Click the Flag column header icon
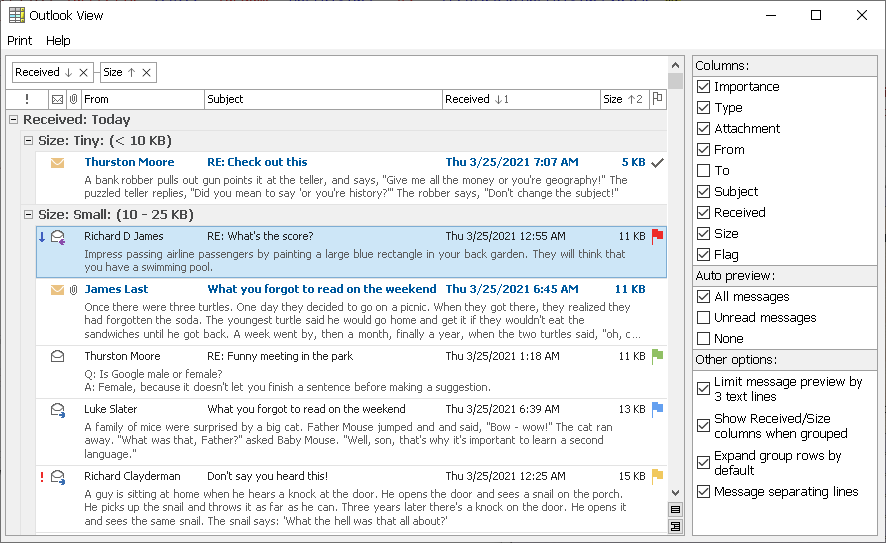Image resolution: width=886 pixels, height=543 pixels. coord(657,99)
